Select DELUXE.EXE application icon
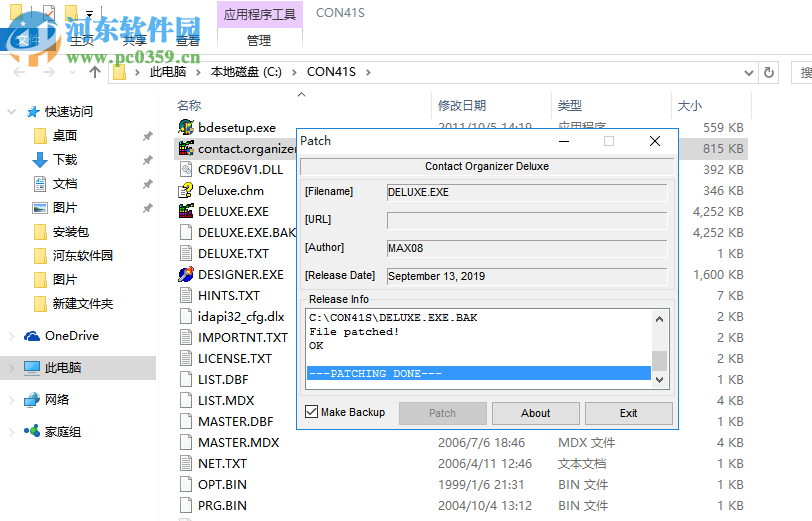 pos(186,211)
